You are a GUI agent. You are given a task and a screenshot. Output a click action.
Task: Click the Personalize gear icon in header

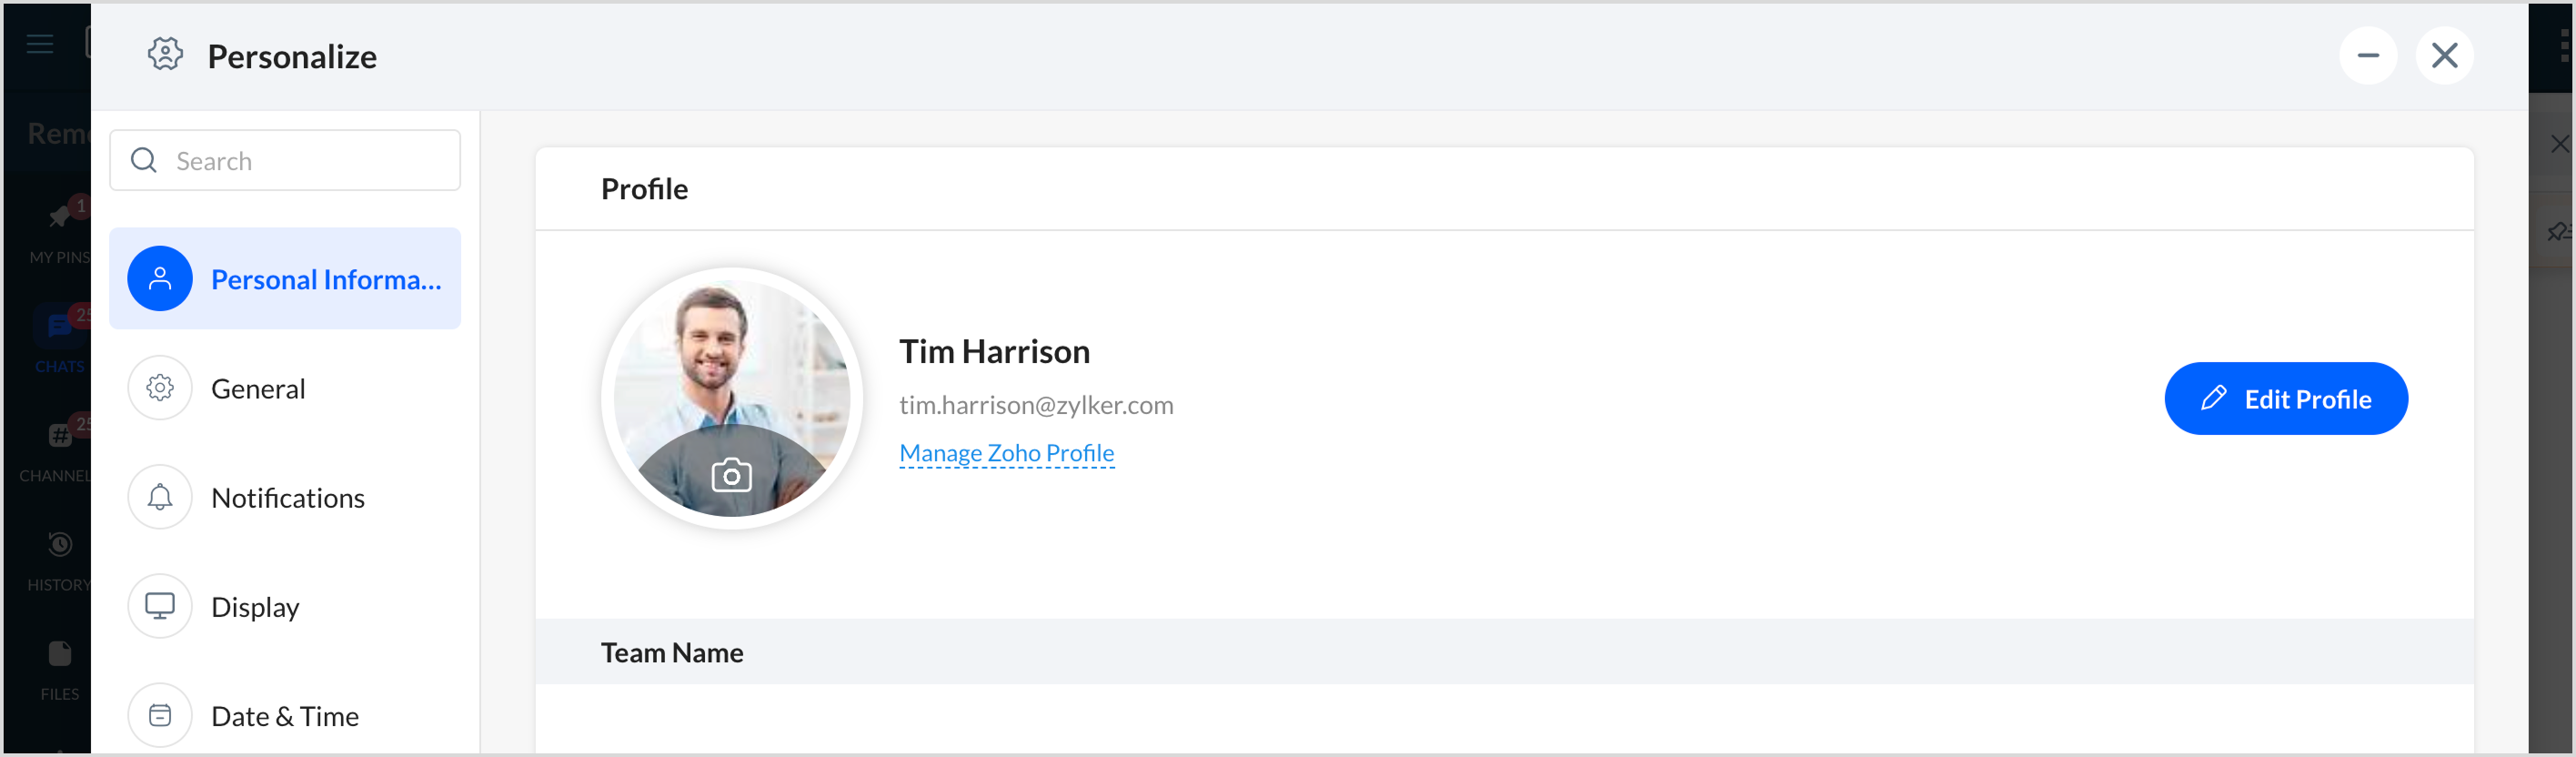coord(165,54)
